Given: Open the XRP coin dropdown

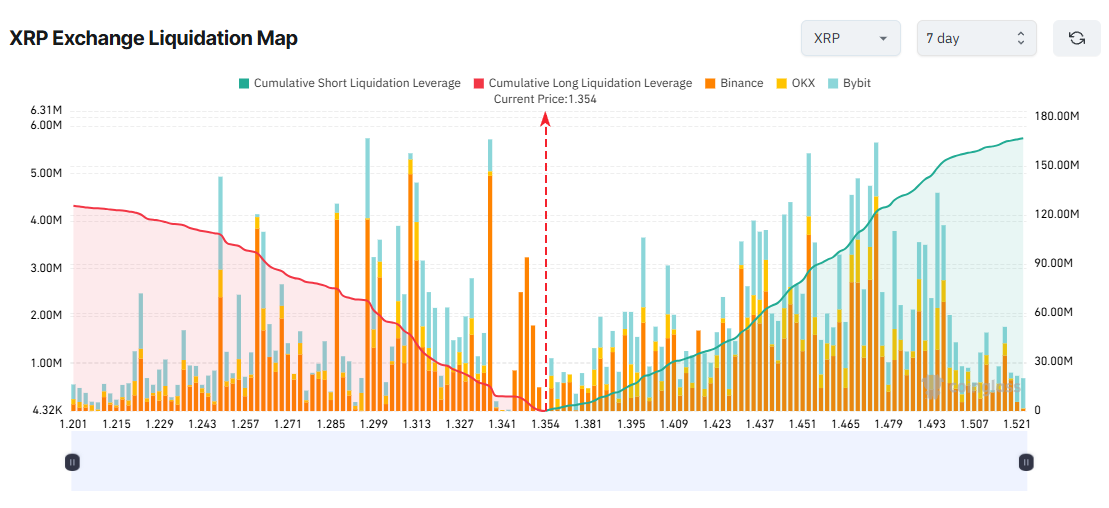Looking at the screenshot, I should point(850,38).
